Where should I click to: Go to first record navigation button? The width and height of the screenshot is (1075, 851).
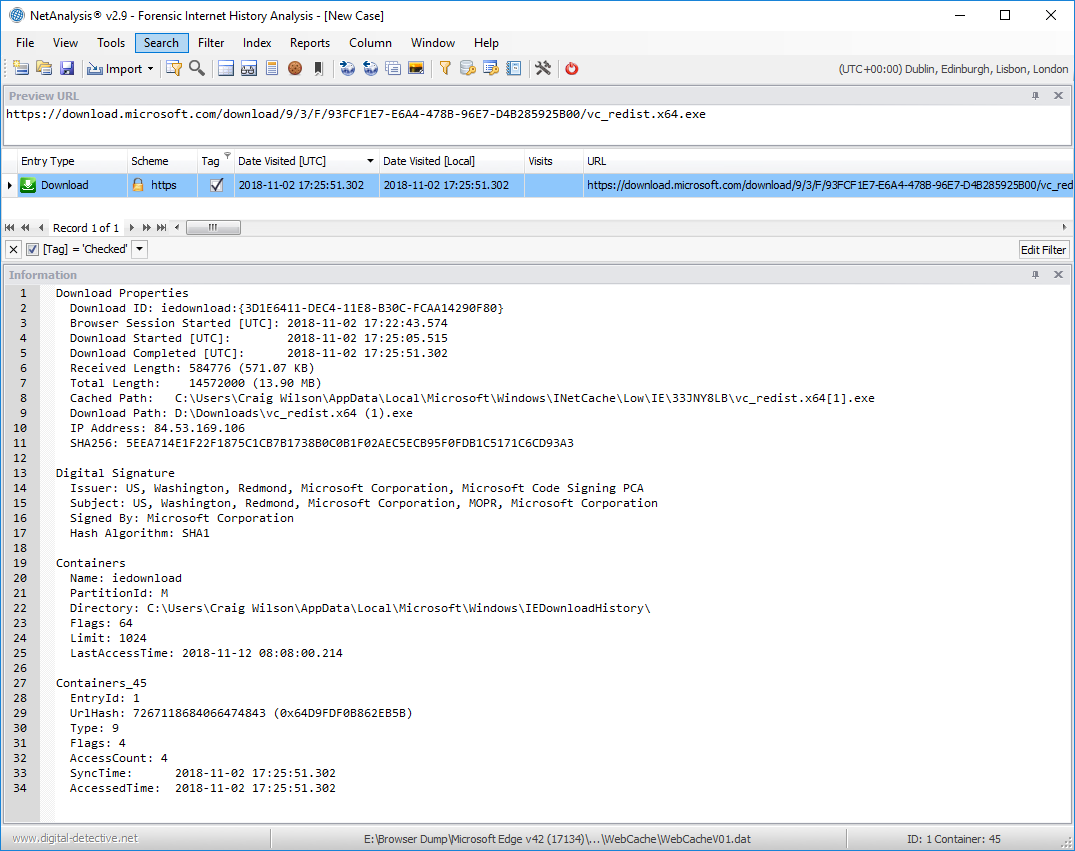click(x=10, y=228)
